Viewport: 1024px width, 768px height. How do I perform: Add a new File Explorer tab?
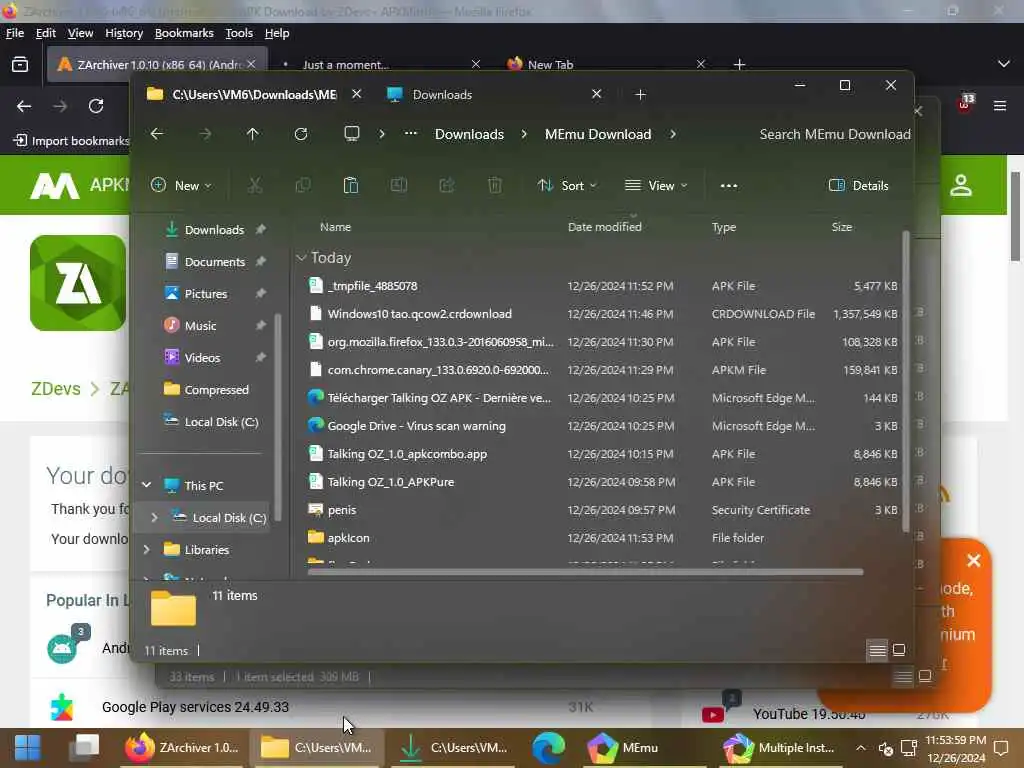click(641, 95)
